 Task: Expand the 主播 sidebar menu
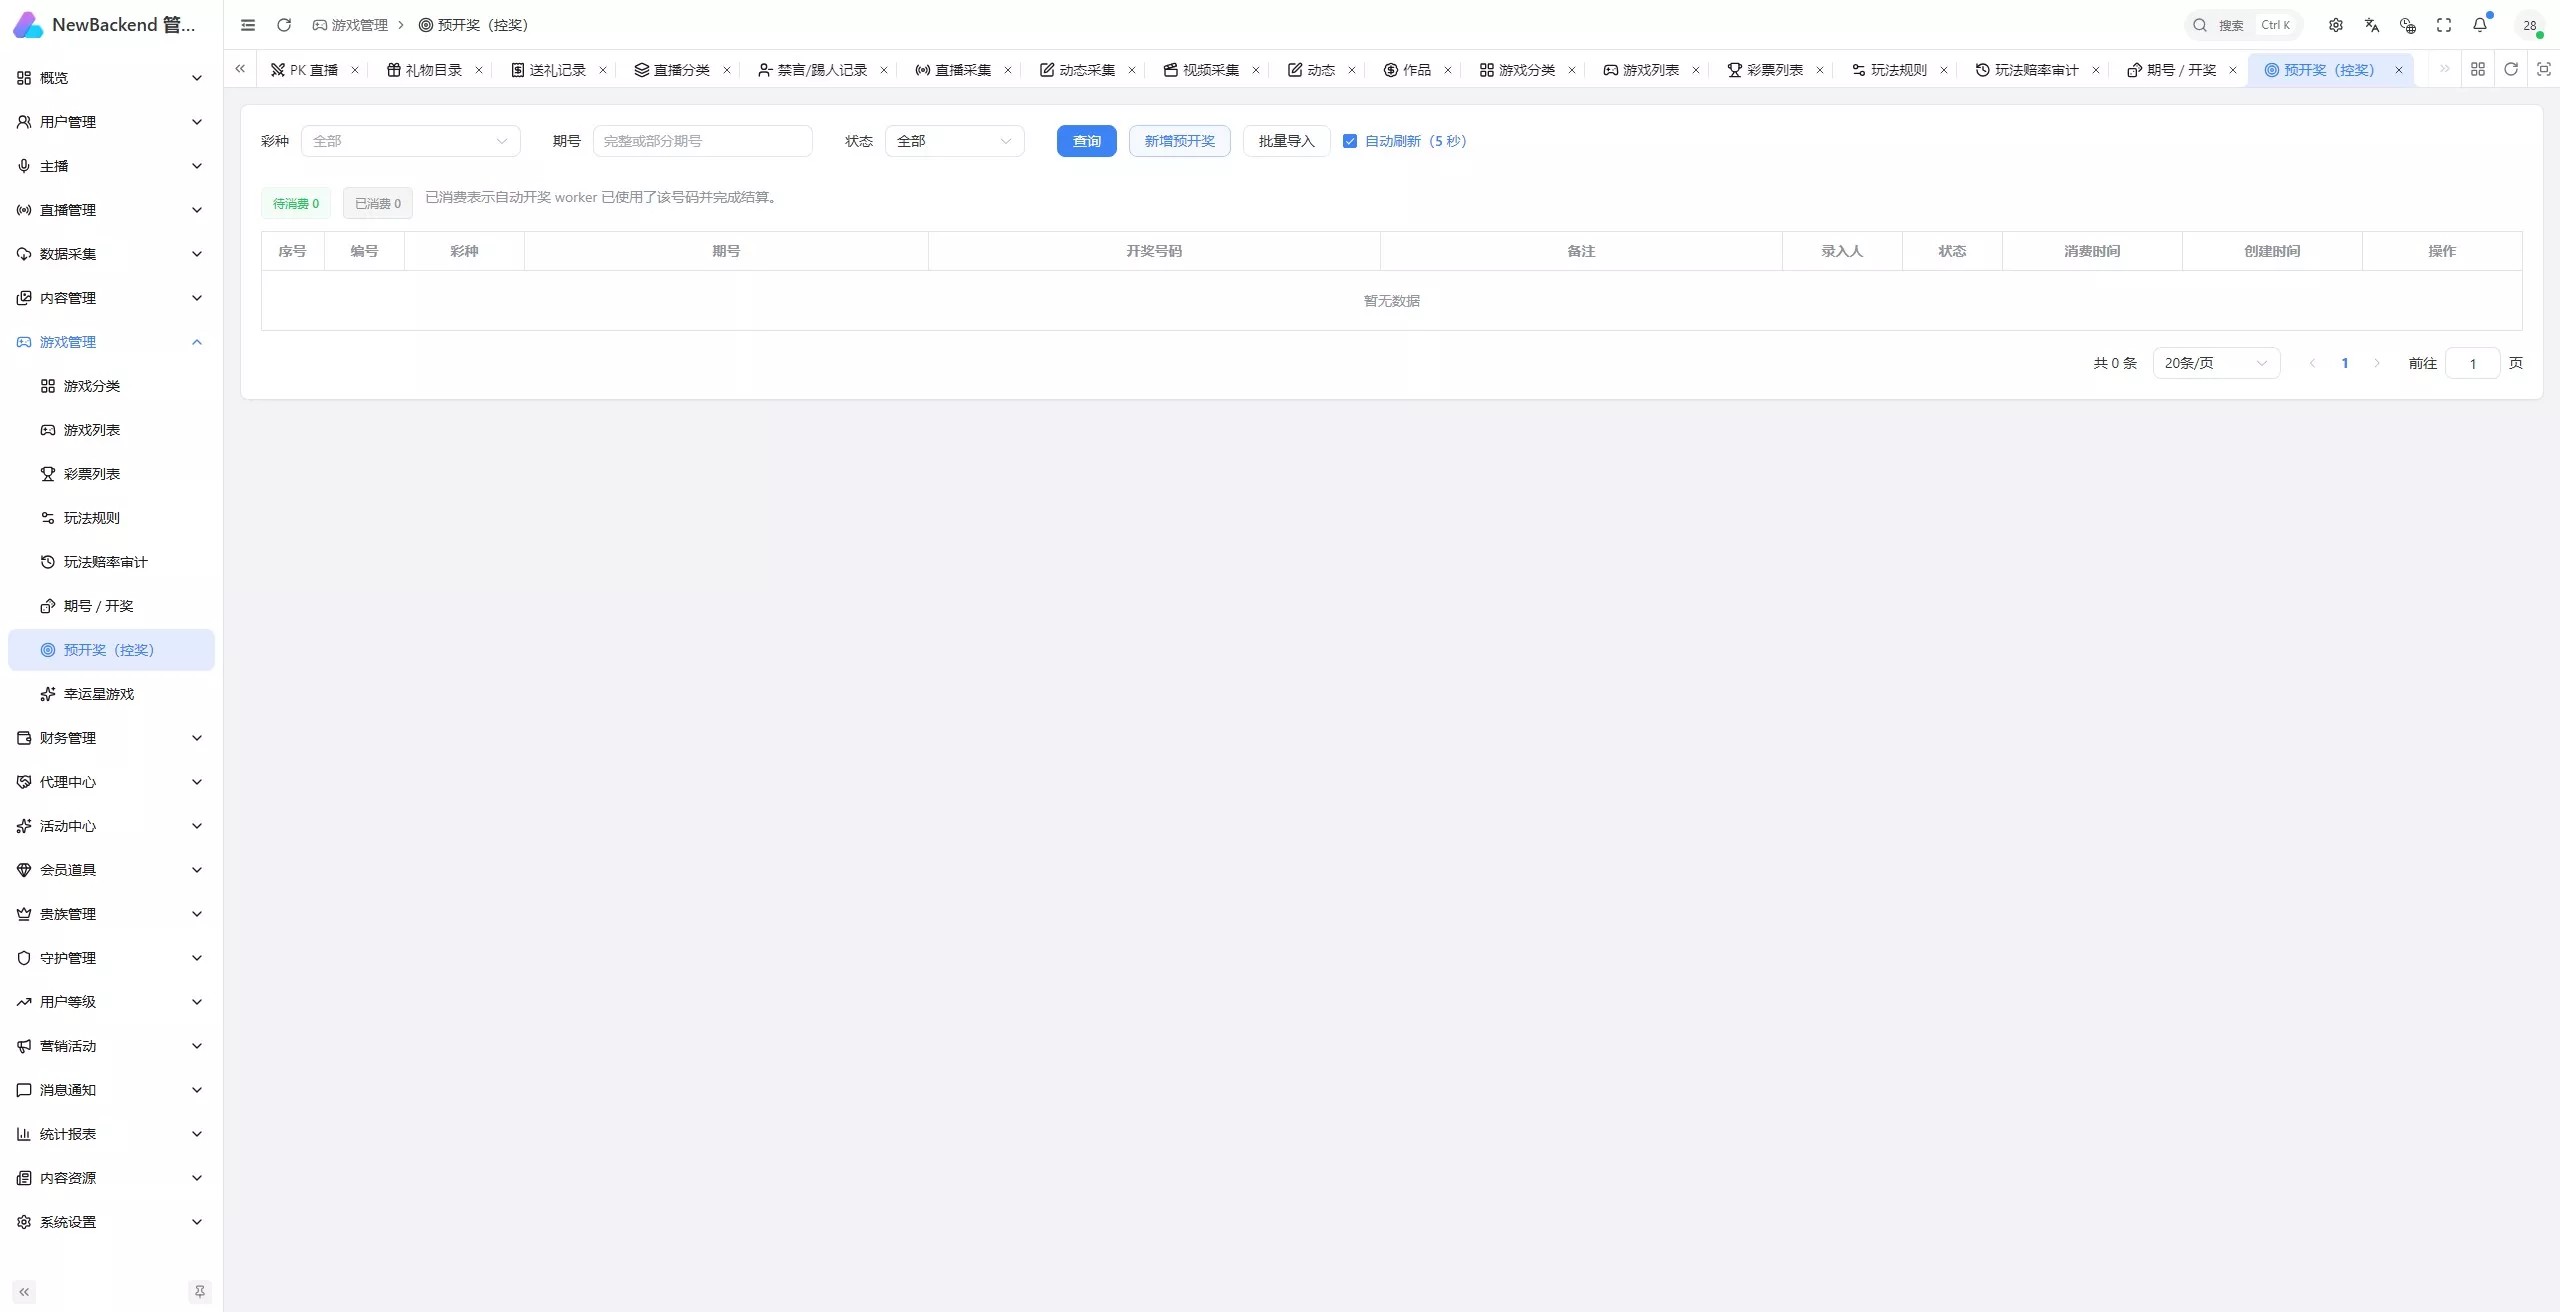point(111,166)
